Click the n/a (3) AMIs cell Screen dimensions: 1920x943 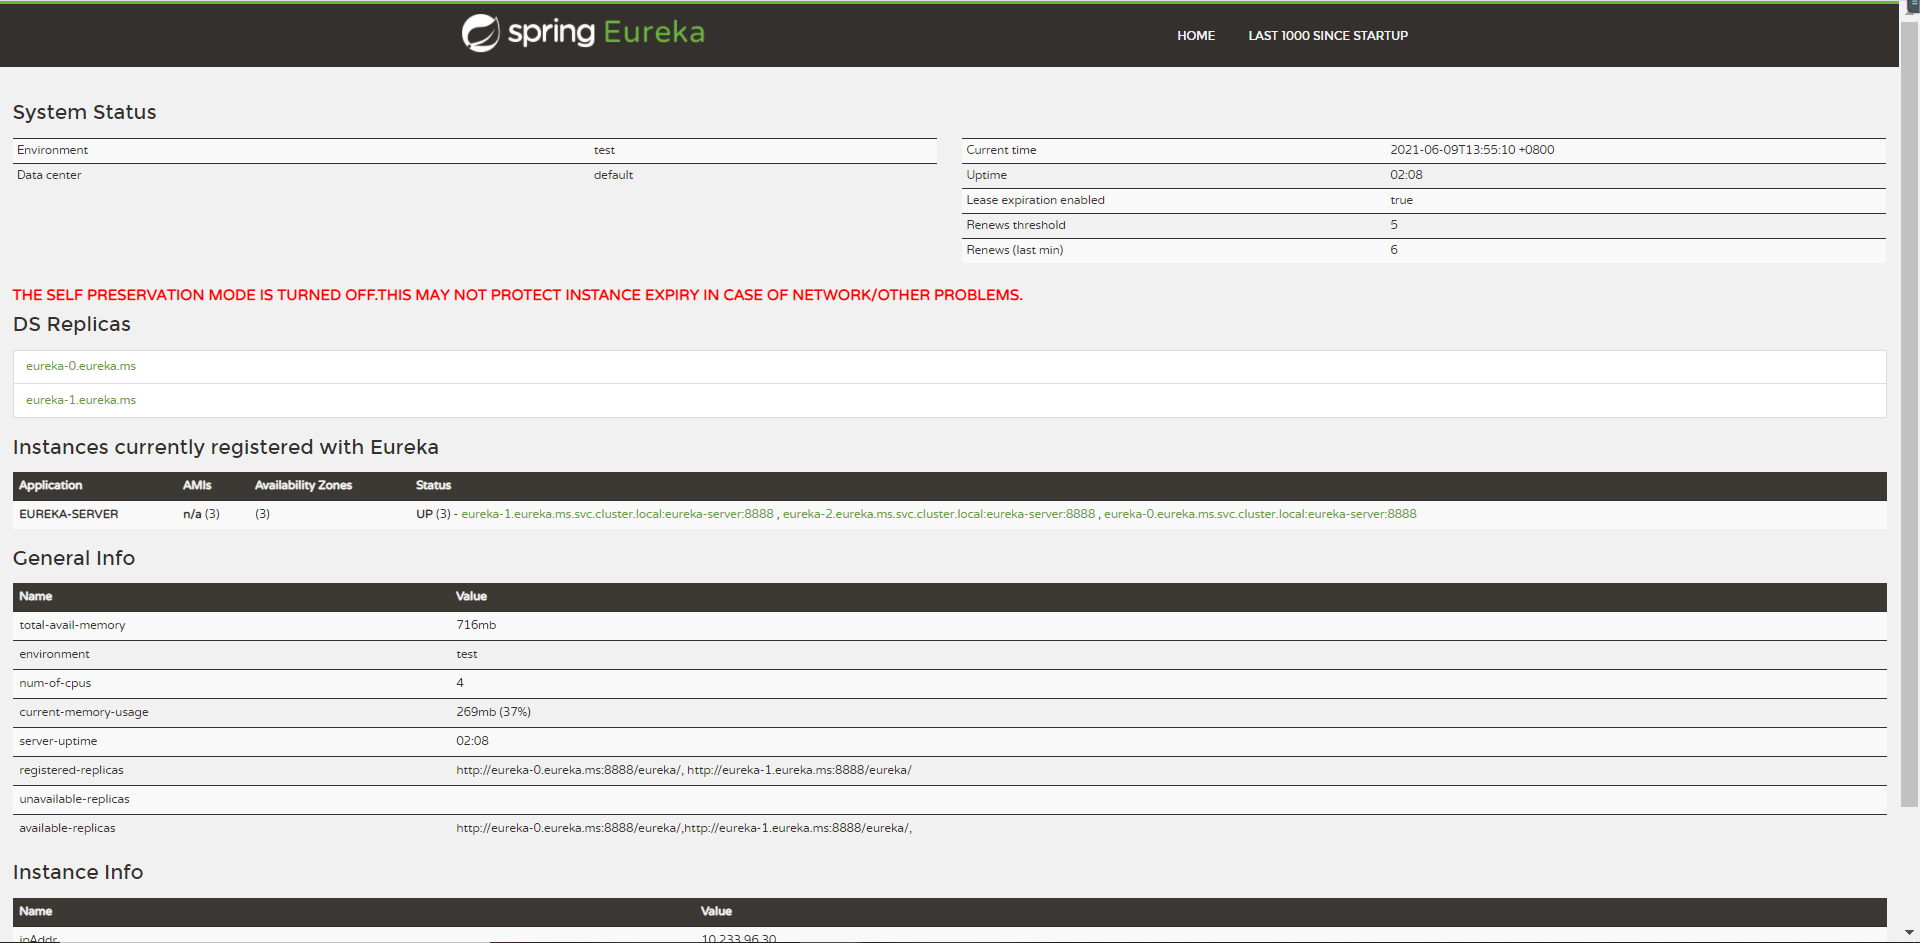[x=201, y=514]
